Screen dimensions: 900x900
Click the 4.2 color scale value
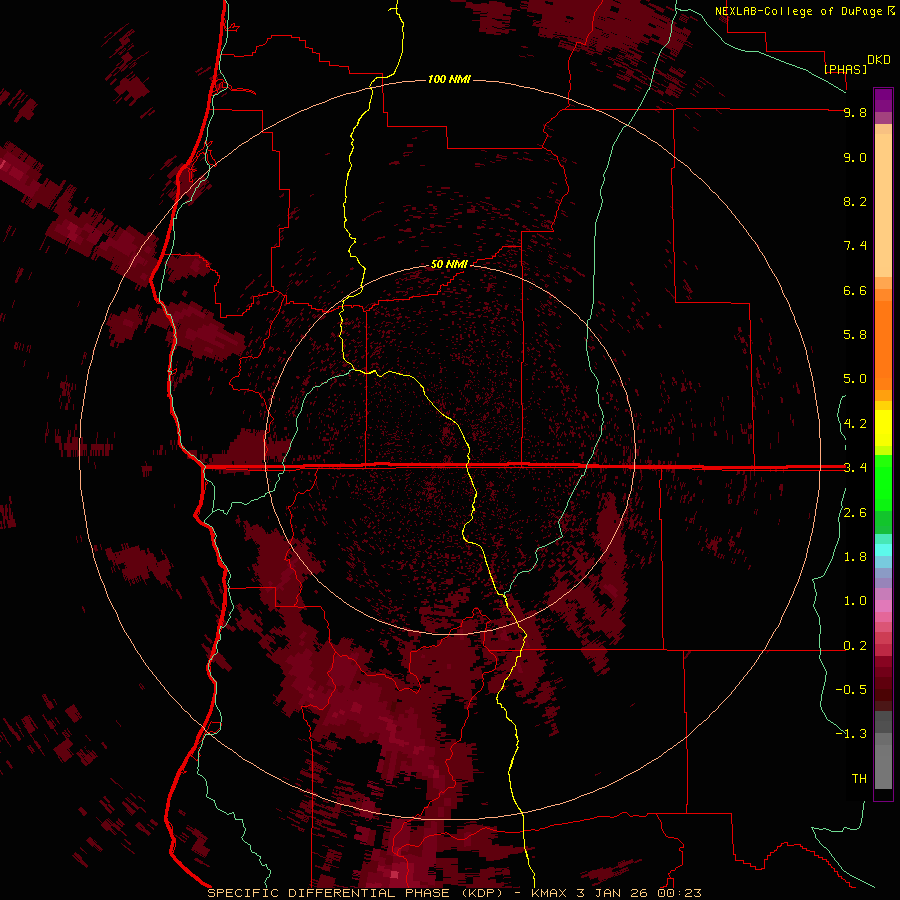(855, 424)
